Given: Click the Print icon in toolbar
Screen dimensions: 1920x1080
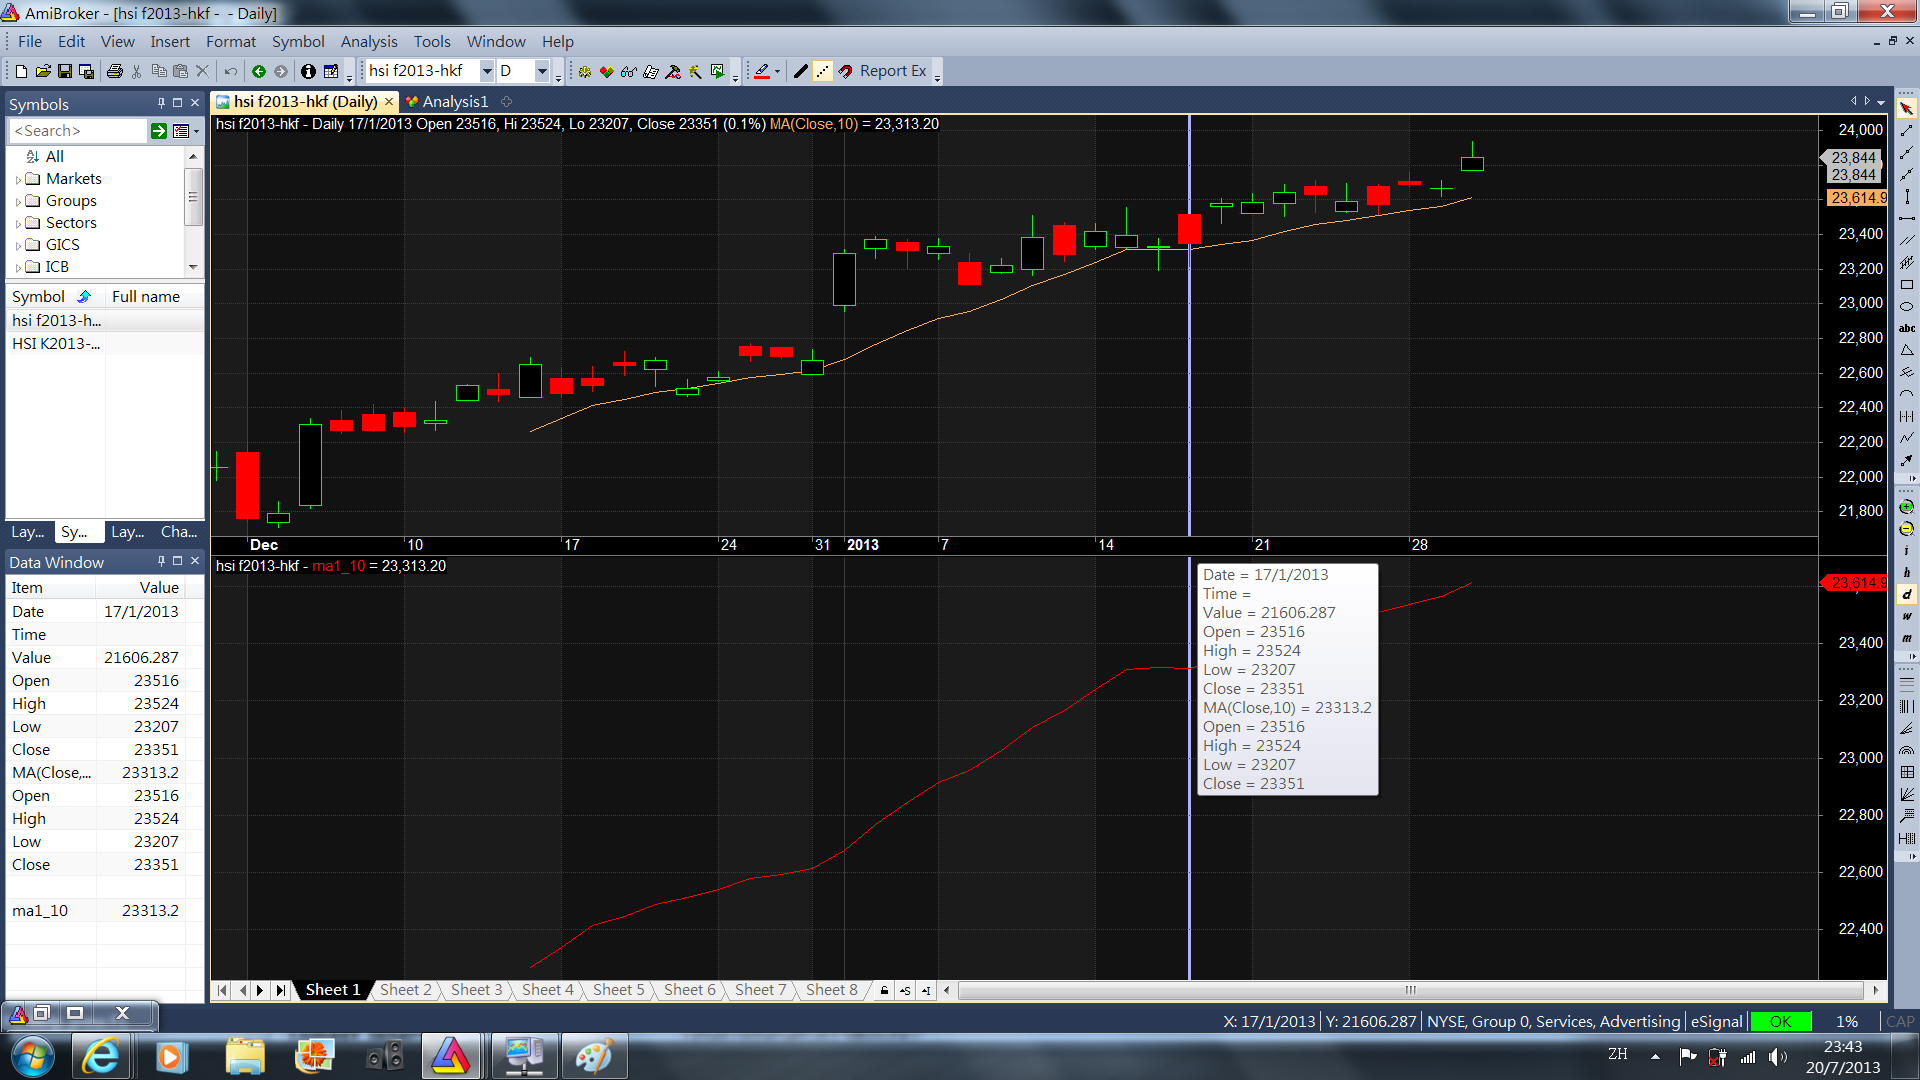Looking at the screenshot, I should pos(114,71).
